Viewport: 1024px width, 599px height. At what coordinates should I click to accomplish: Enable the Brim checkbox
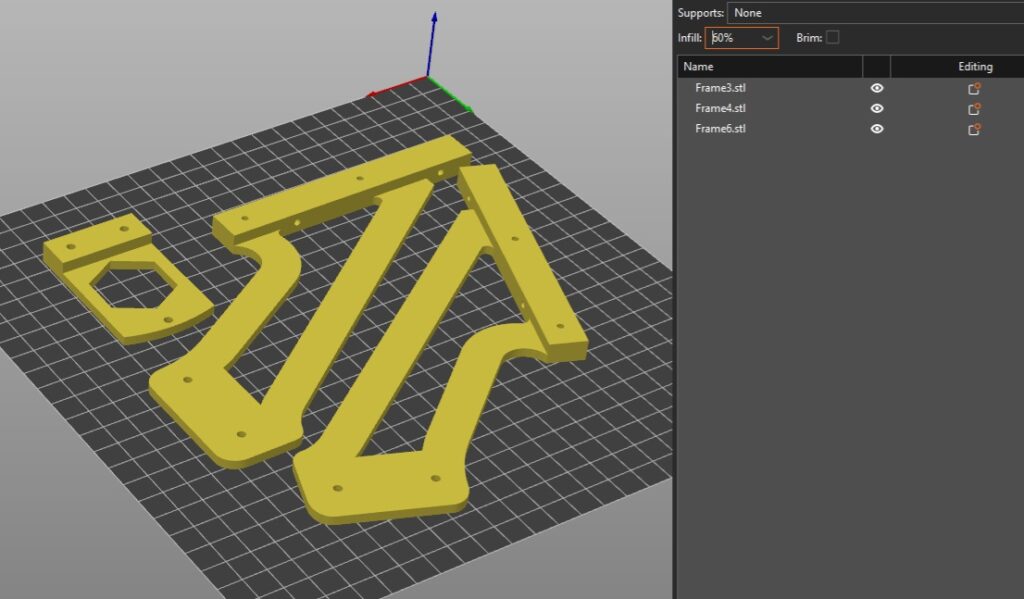(x=833, y=38)
